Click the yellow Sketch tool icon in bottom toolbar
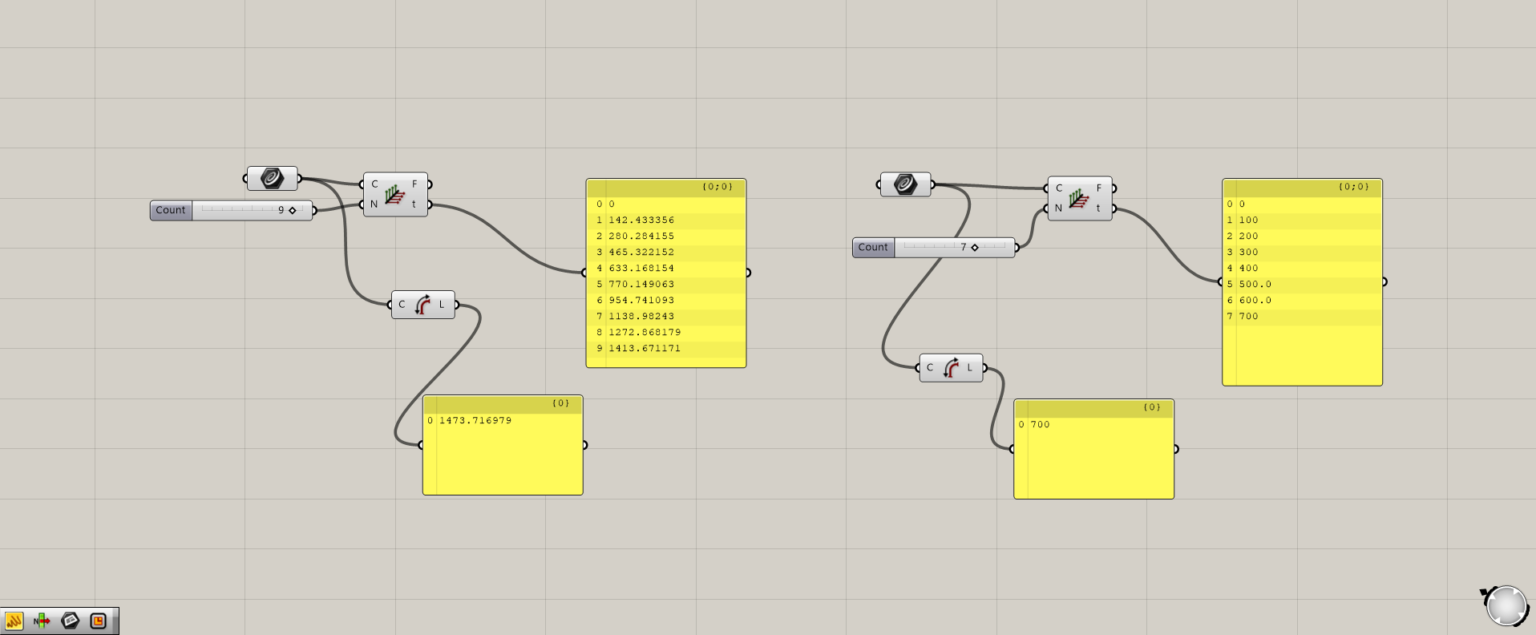 pos(13,621)
